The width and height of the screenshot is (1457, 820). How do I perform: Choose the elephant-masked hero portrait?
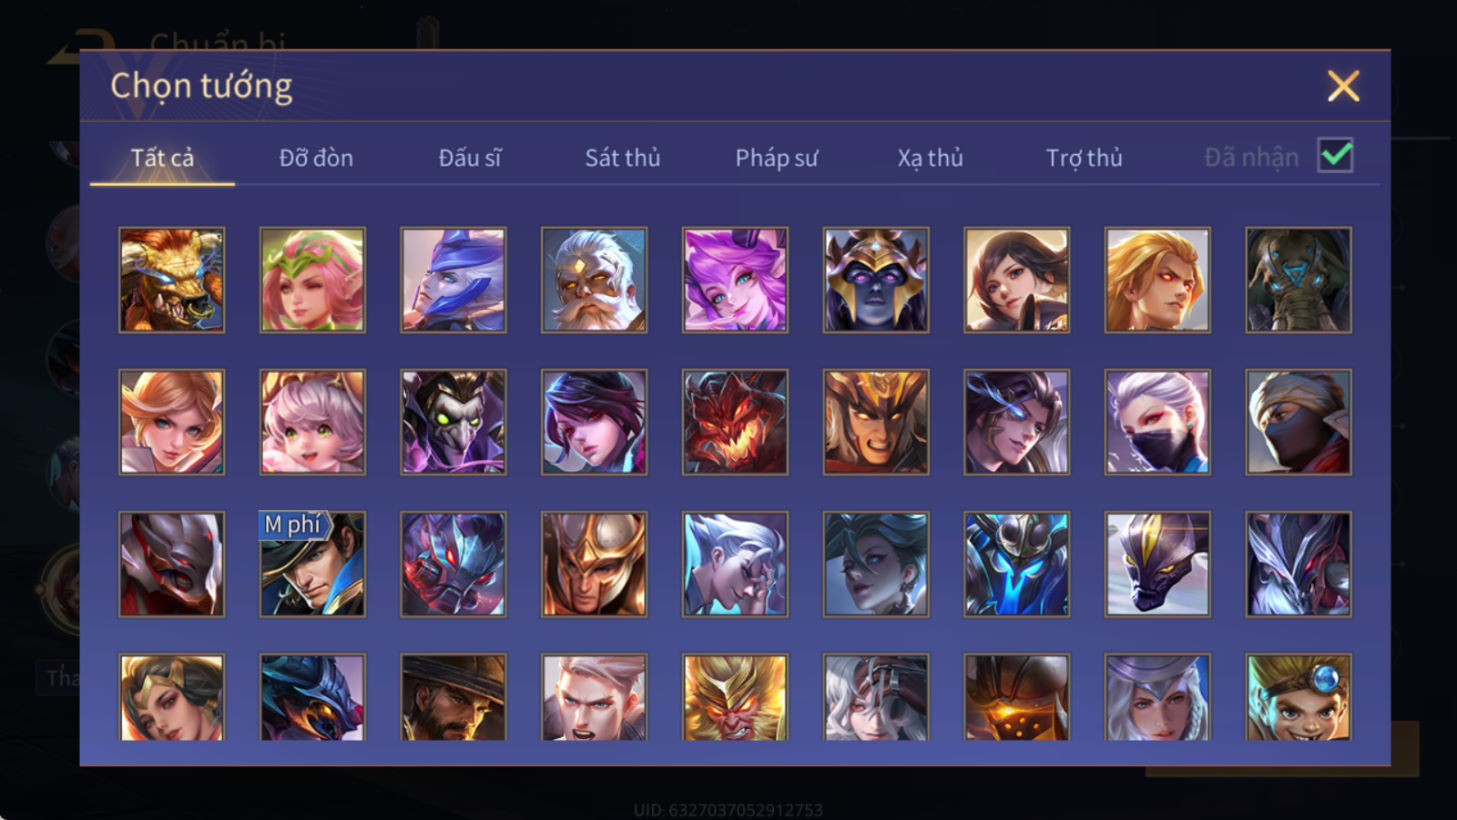click(x=1298, y=280)
